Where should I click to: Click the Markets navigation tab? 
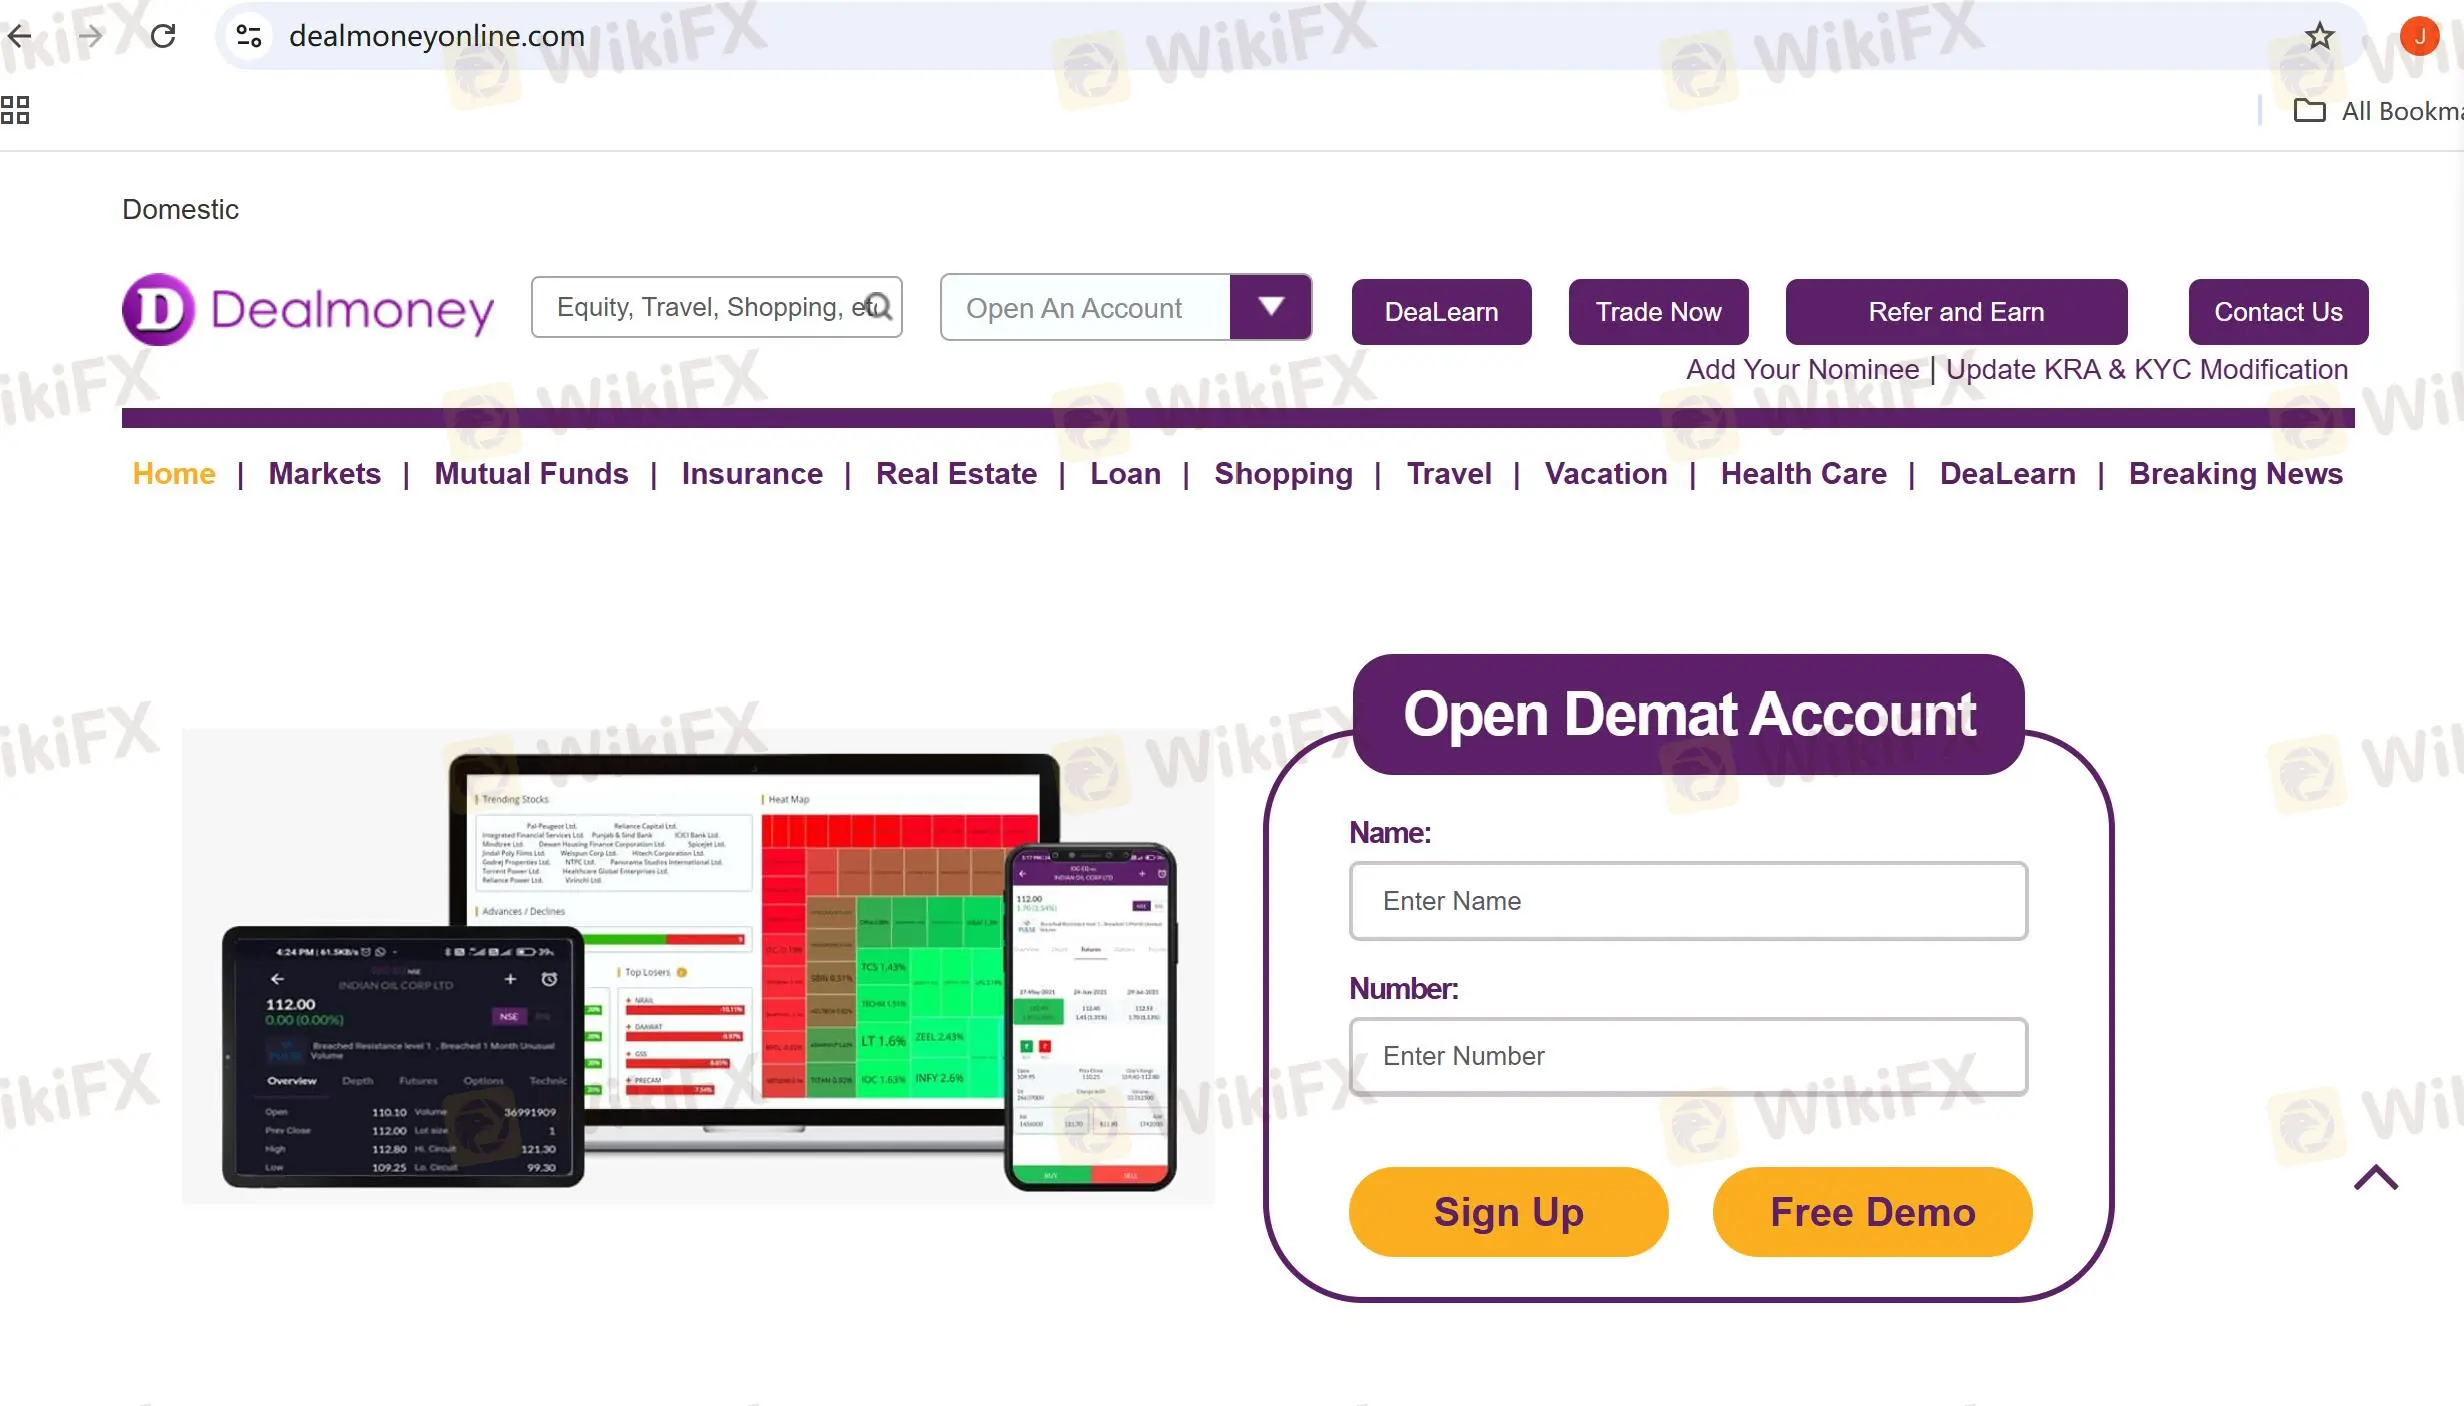click(325, 474)
